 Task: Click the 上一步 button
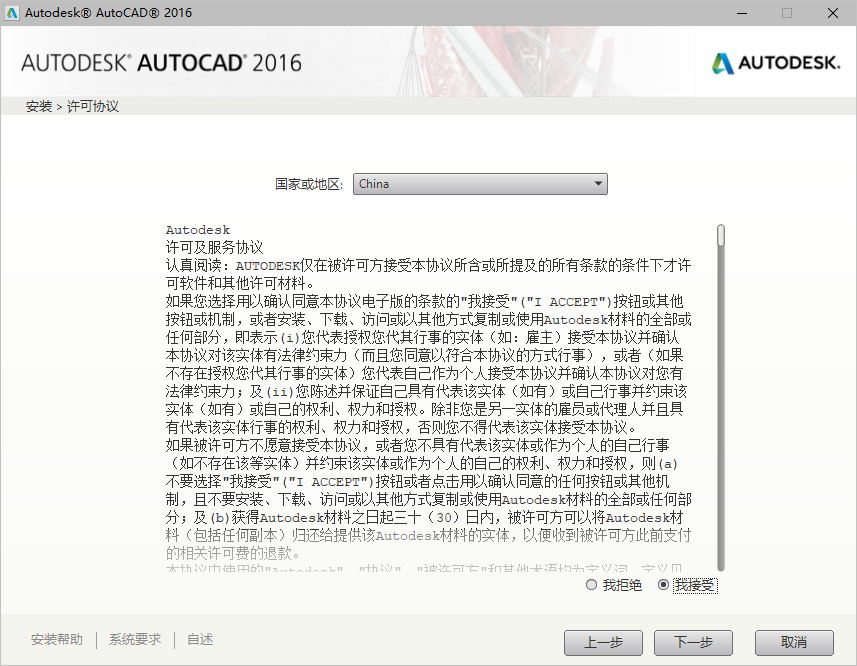tap(603, 643)
